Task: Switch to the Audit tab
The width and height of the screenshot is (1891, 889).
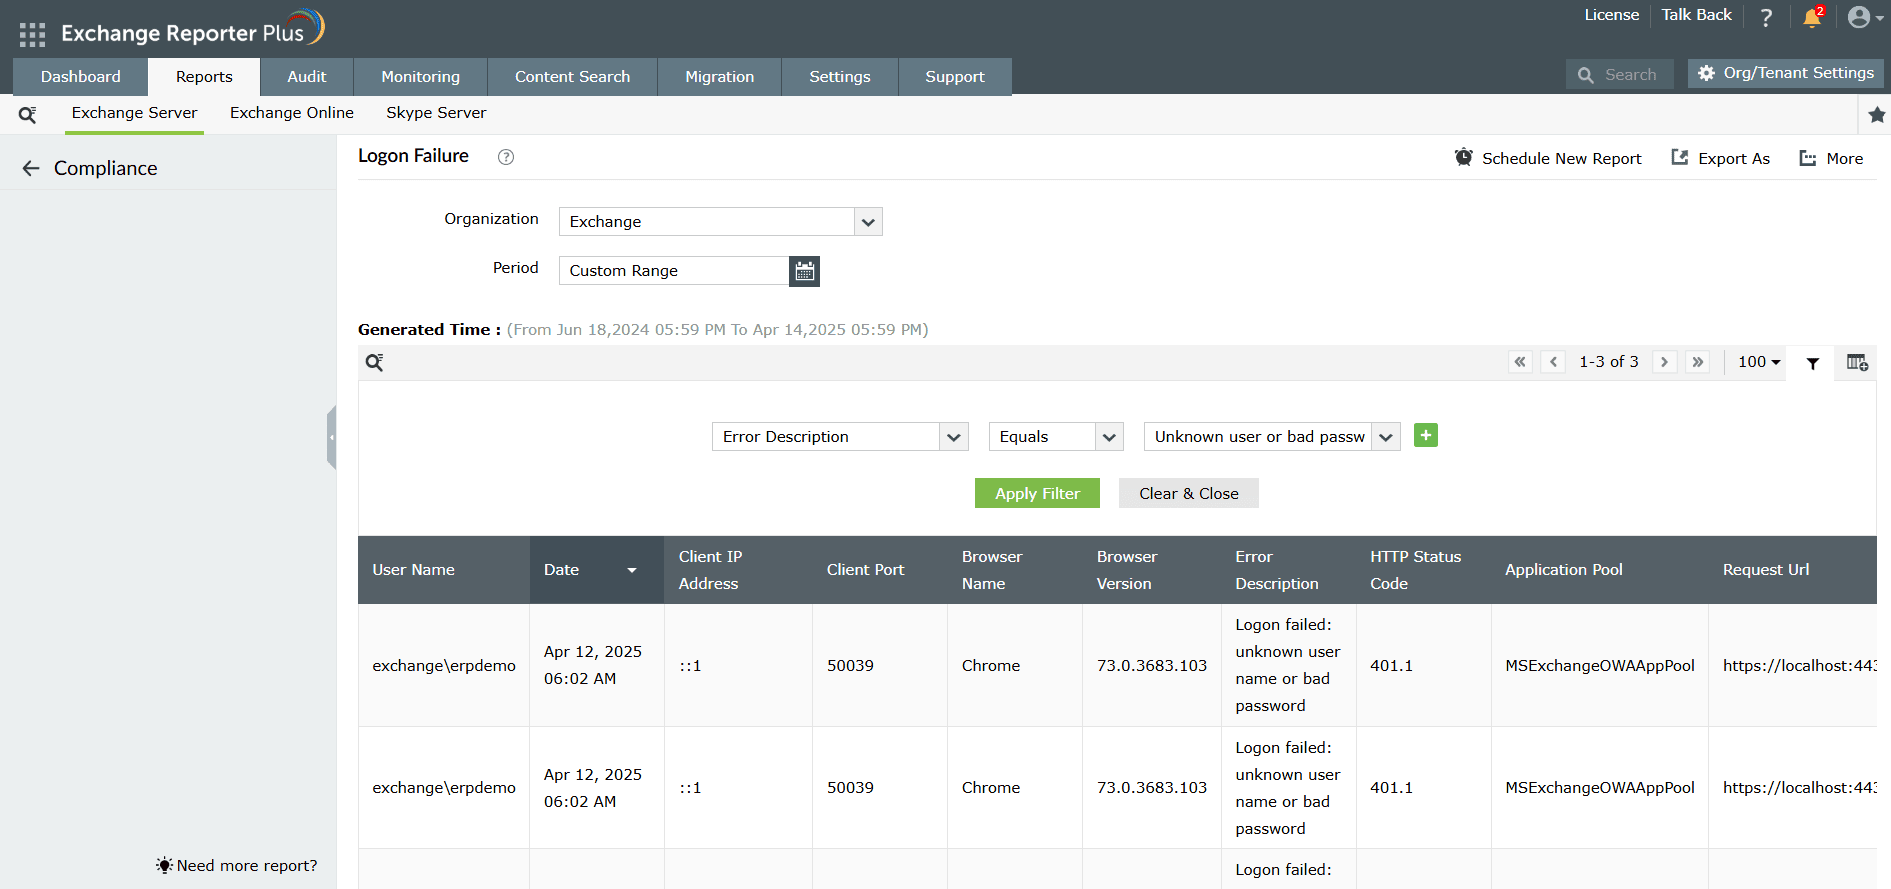Action: click(307, 77)
